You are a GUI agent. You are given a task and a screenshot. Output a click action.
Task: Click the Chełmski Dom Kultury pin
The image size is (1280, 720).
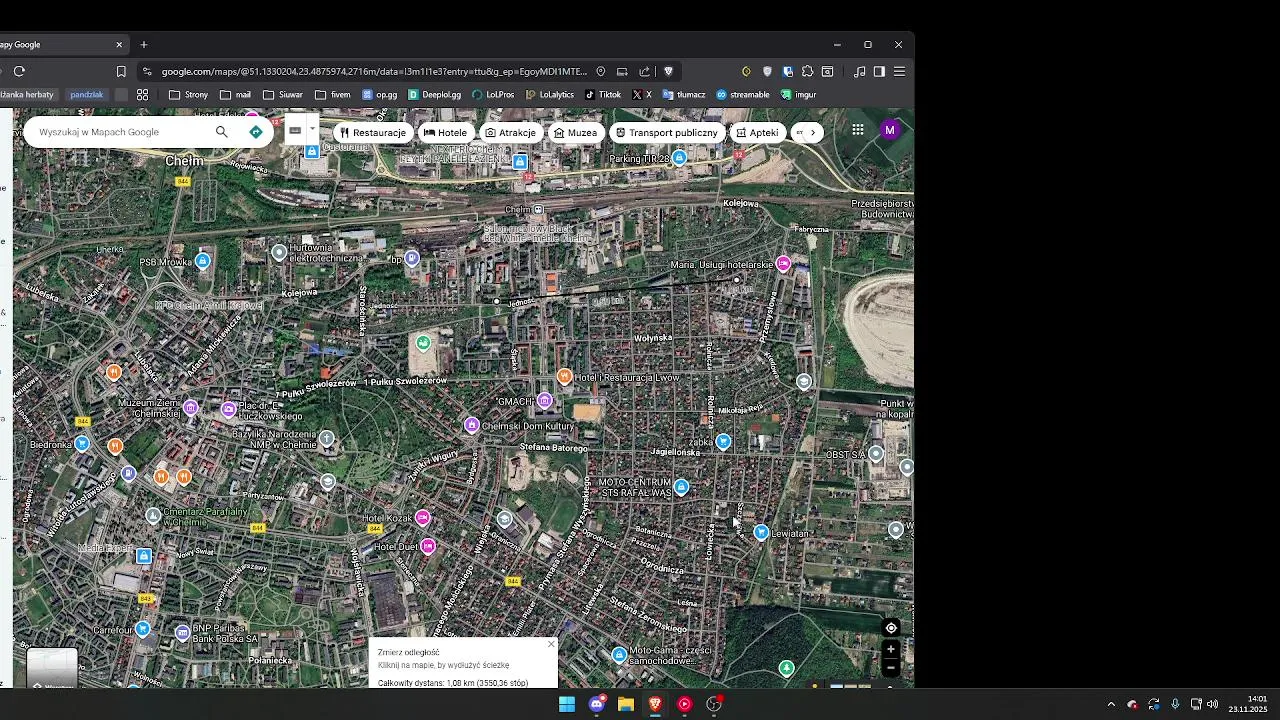point(472,425)
